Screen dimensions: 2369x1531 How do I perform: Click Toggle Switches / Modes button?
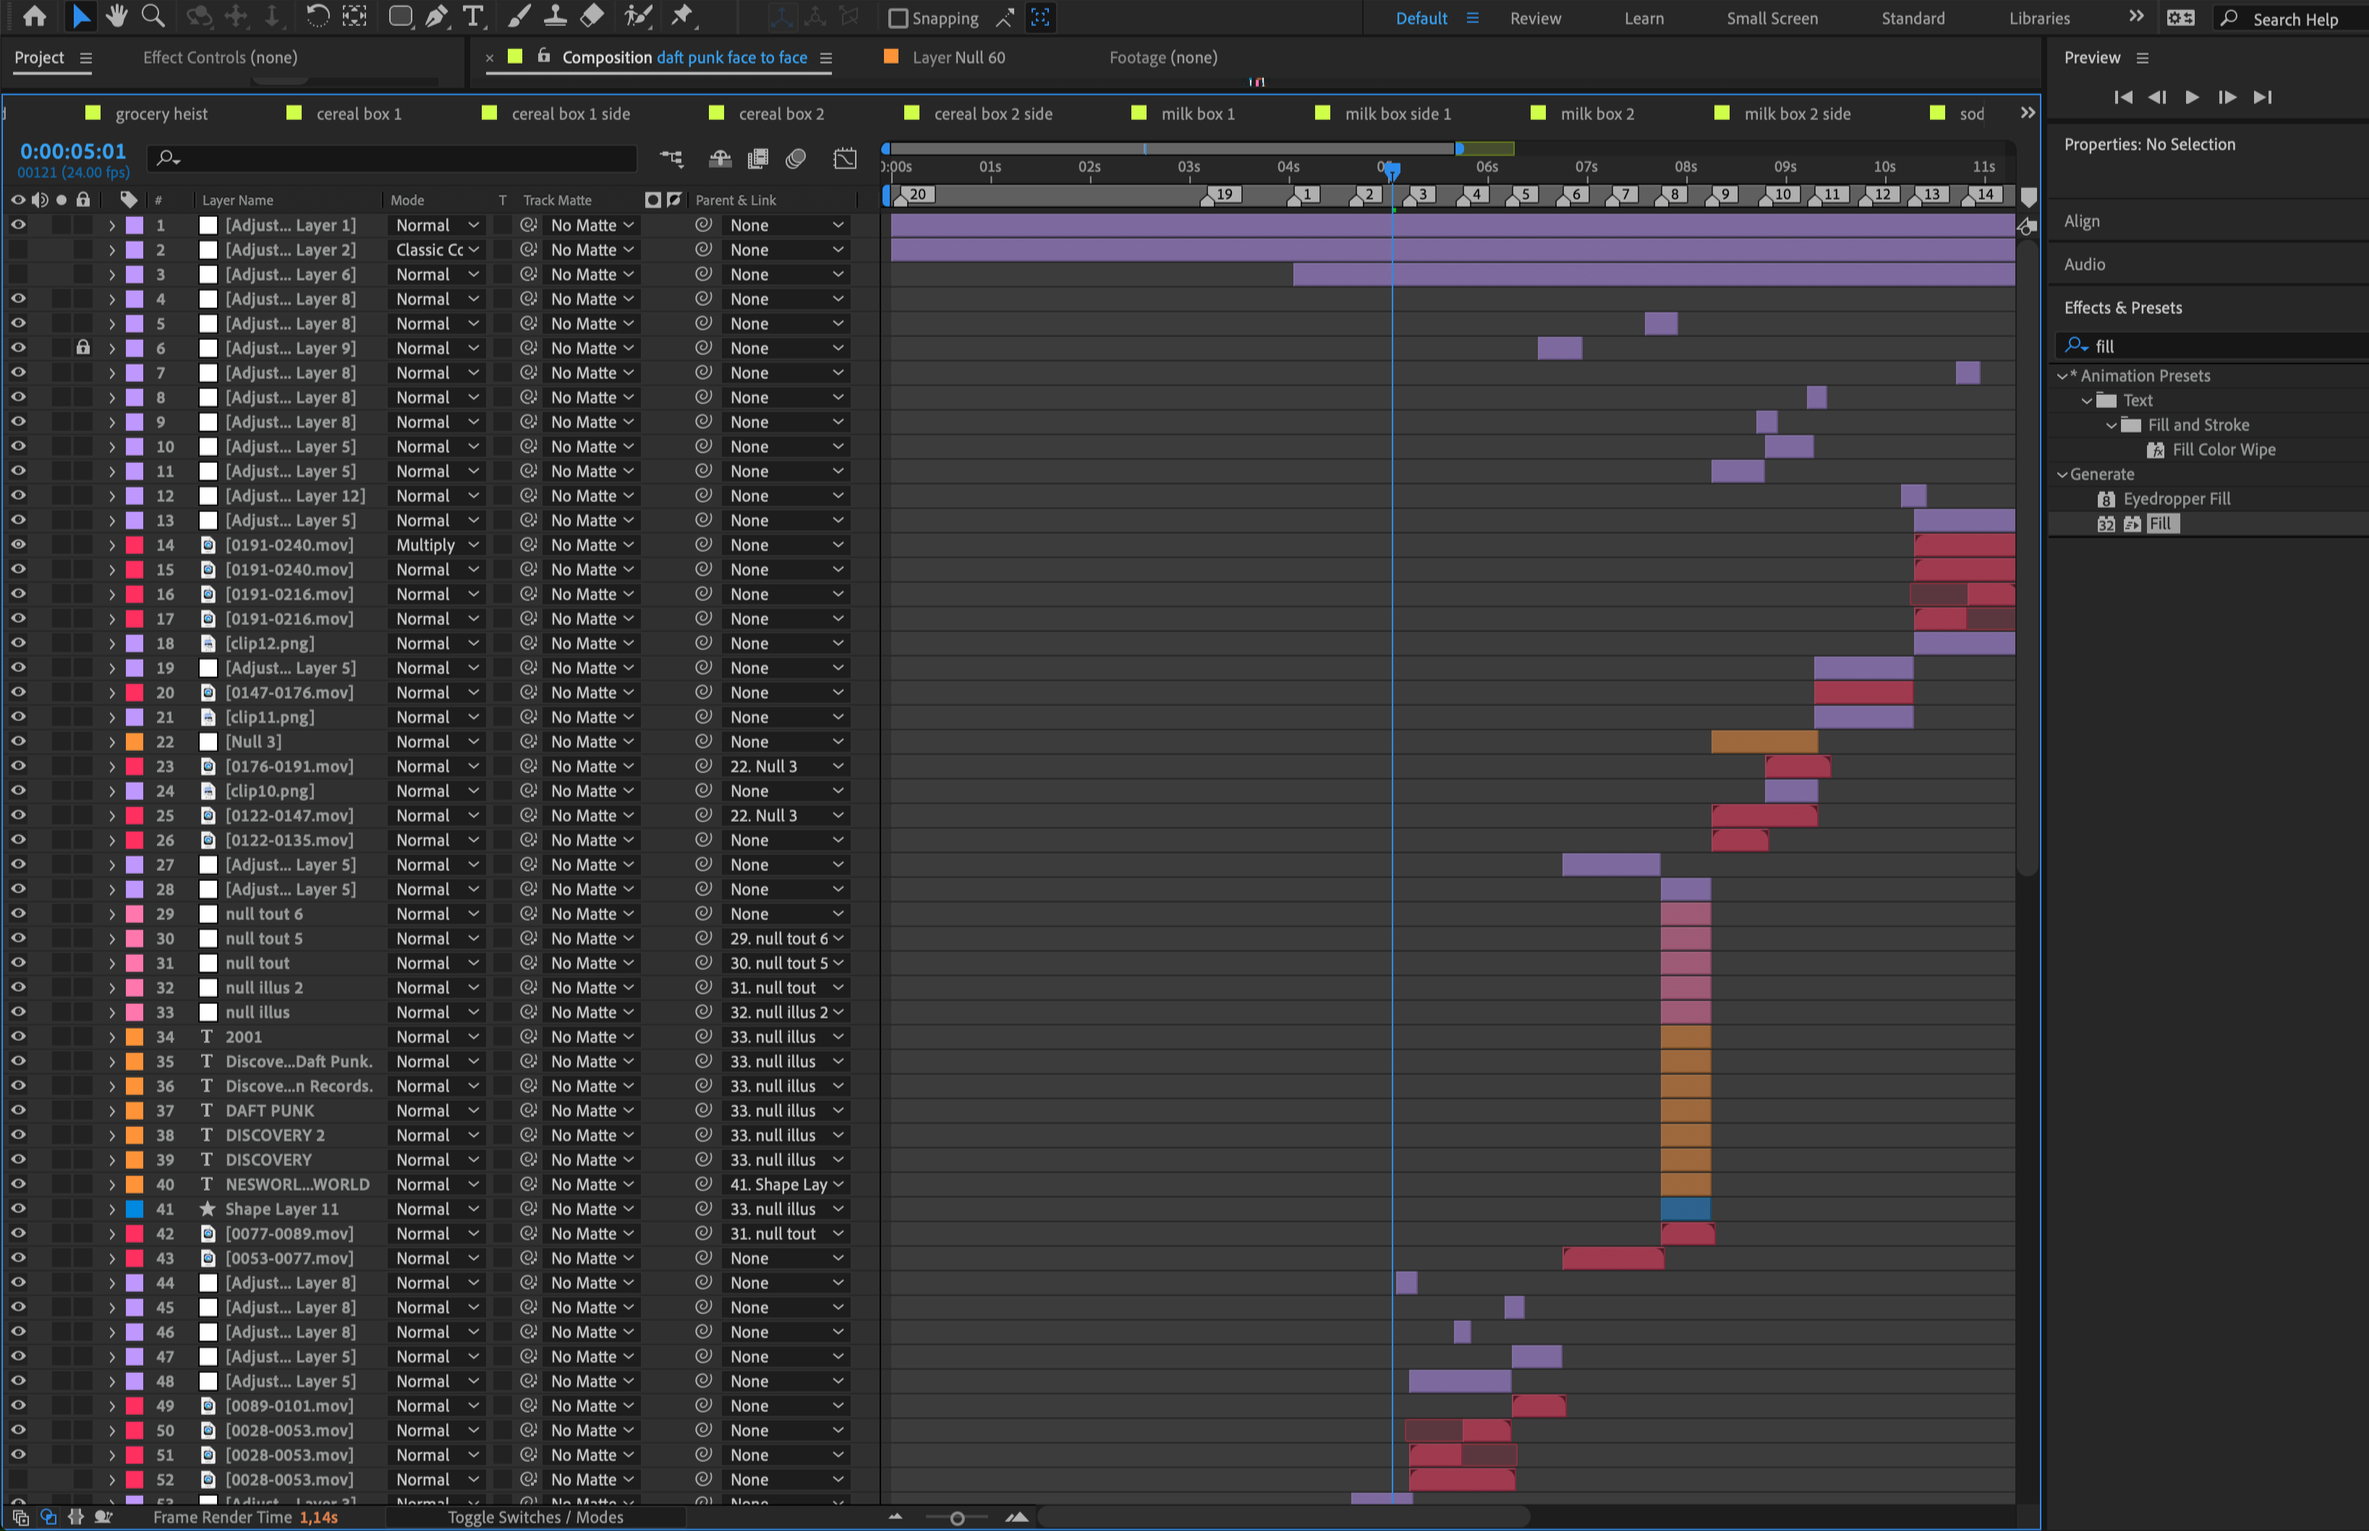[x=535, y=1517]
